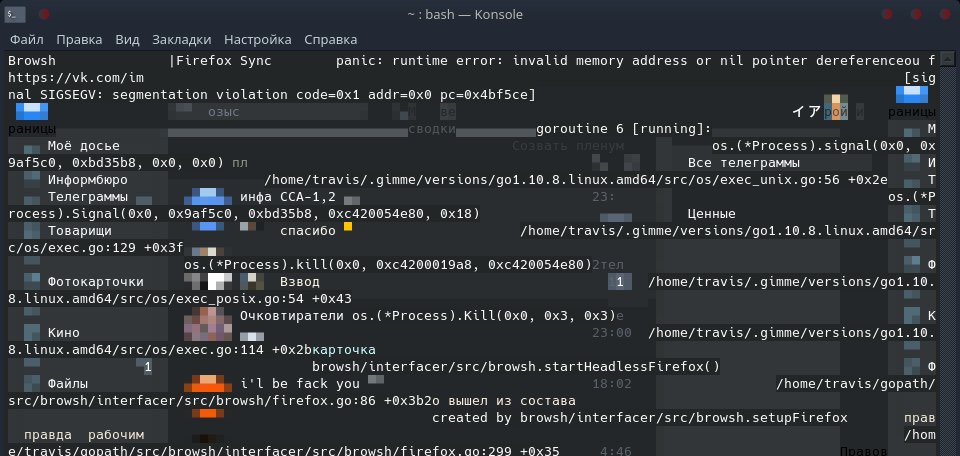Click the icon beside Информбюро
The height and width of the screenshot is (456, 960).
[x=32, y=180]
